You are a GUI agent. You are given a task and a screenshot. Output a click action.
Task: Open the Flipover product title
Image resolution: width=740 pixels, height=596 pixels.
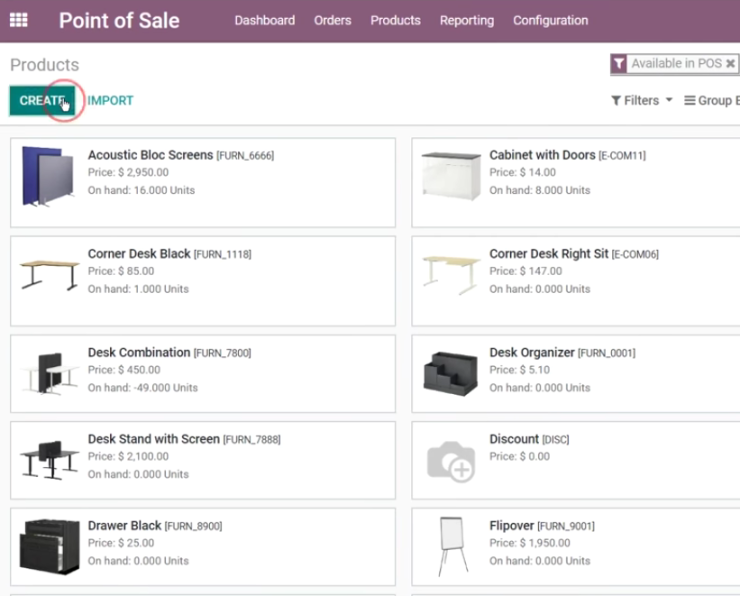(512, 525)
